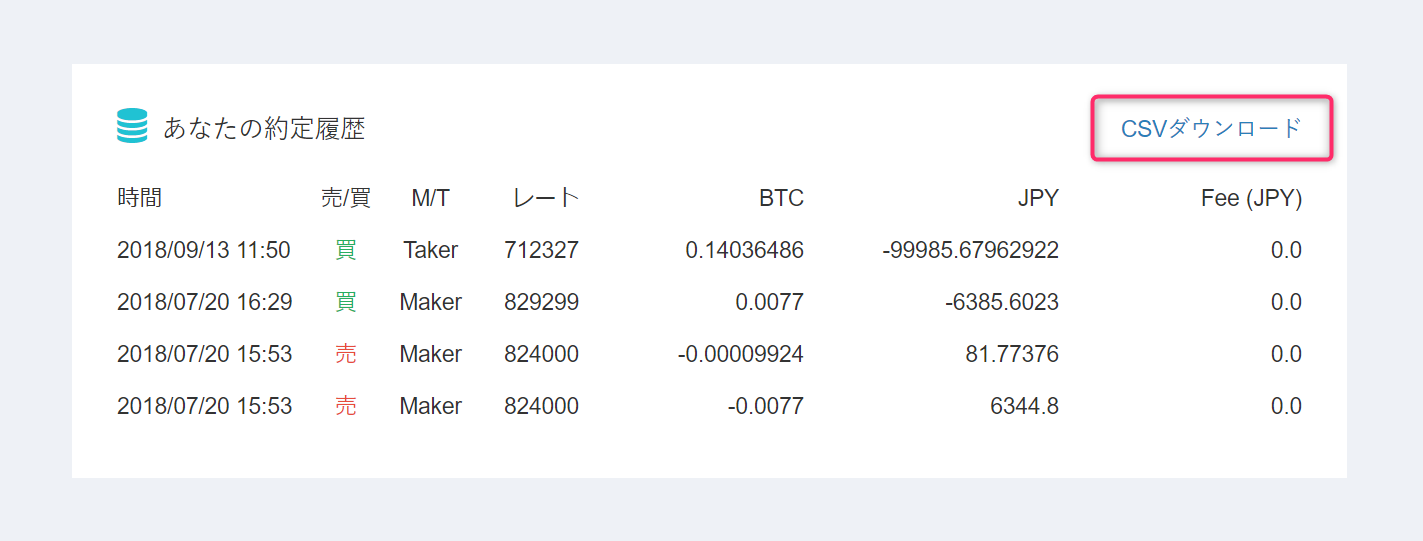Viewport: 1423px width, 541px height.
Task: Click the red 売 label for 81.77376 JPY
Action: click(x=345, y=354)
